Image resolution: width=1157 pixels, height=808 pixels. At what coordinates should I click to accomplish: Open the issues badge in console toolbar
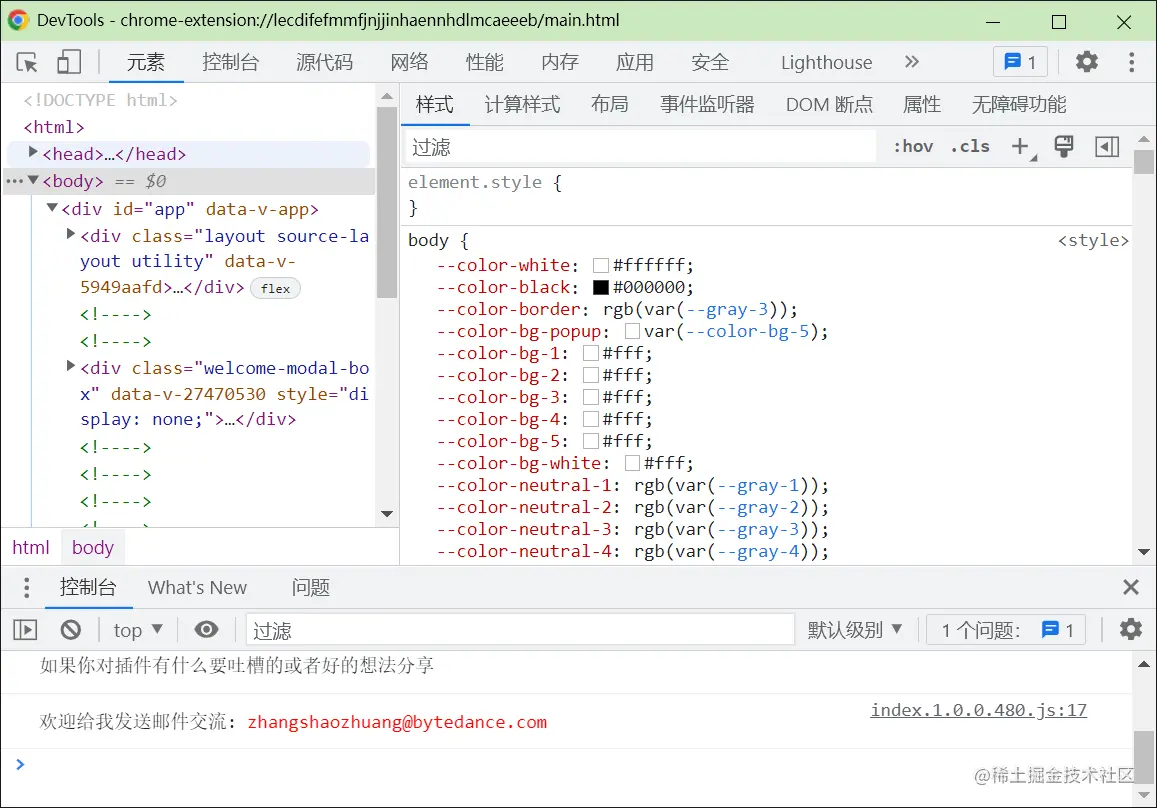1007,630
